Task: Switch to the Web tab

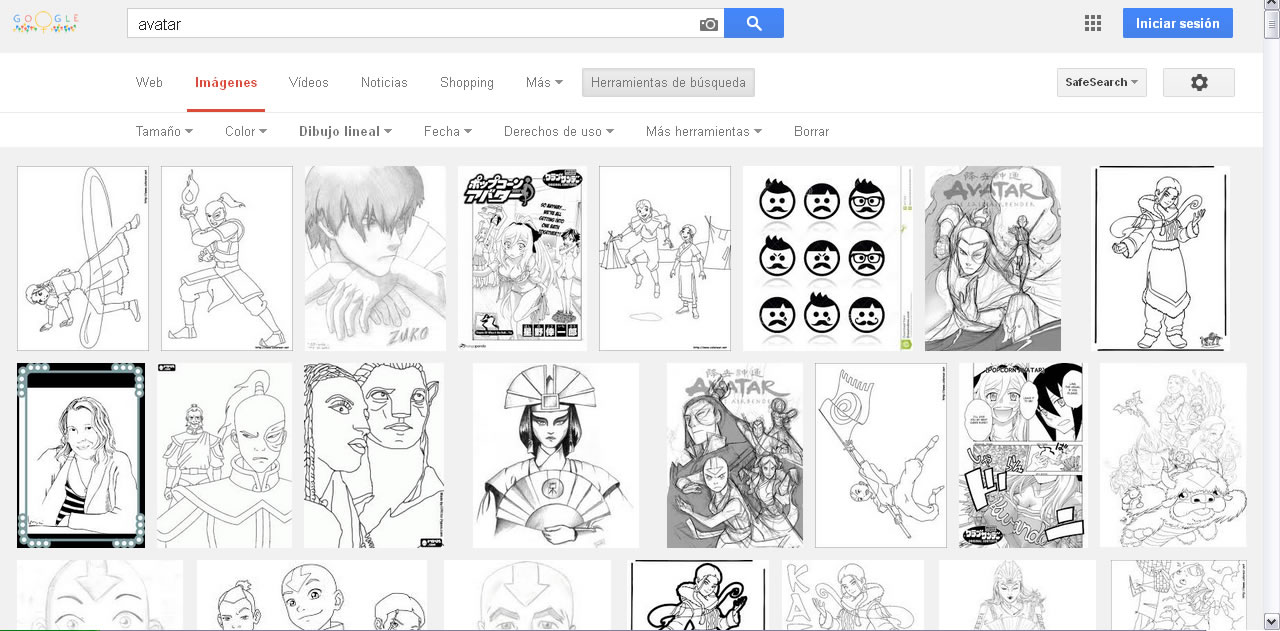Action: [149, 83]
